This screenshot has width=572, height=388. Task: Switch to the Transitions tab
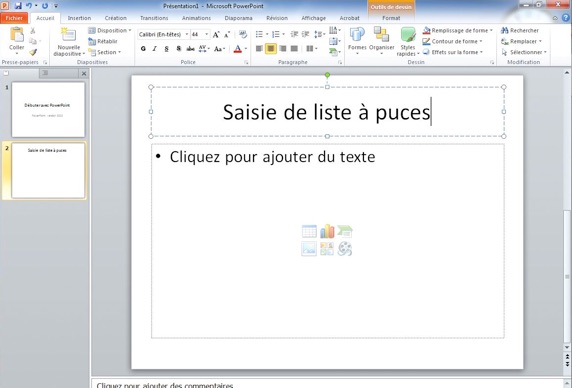click(x=154, y=18)
